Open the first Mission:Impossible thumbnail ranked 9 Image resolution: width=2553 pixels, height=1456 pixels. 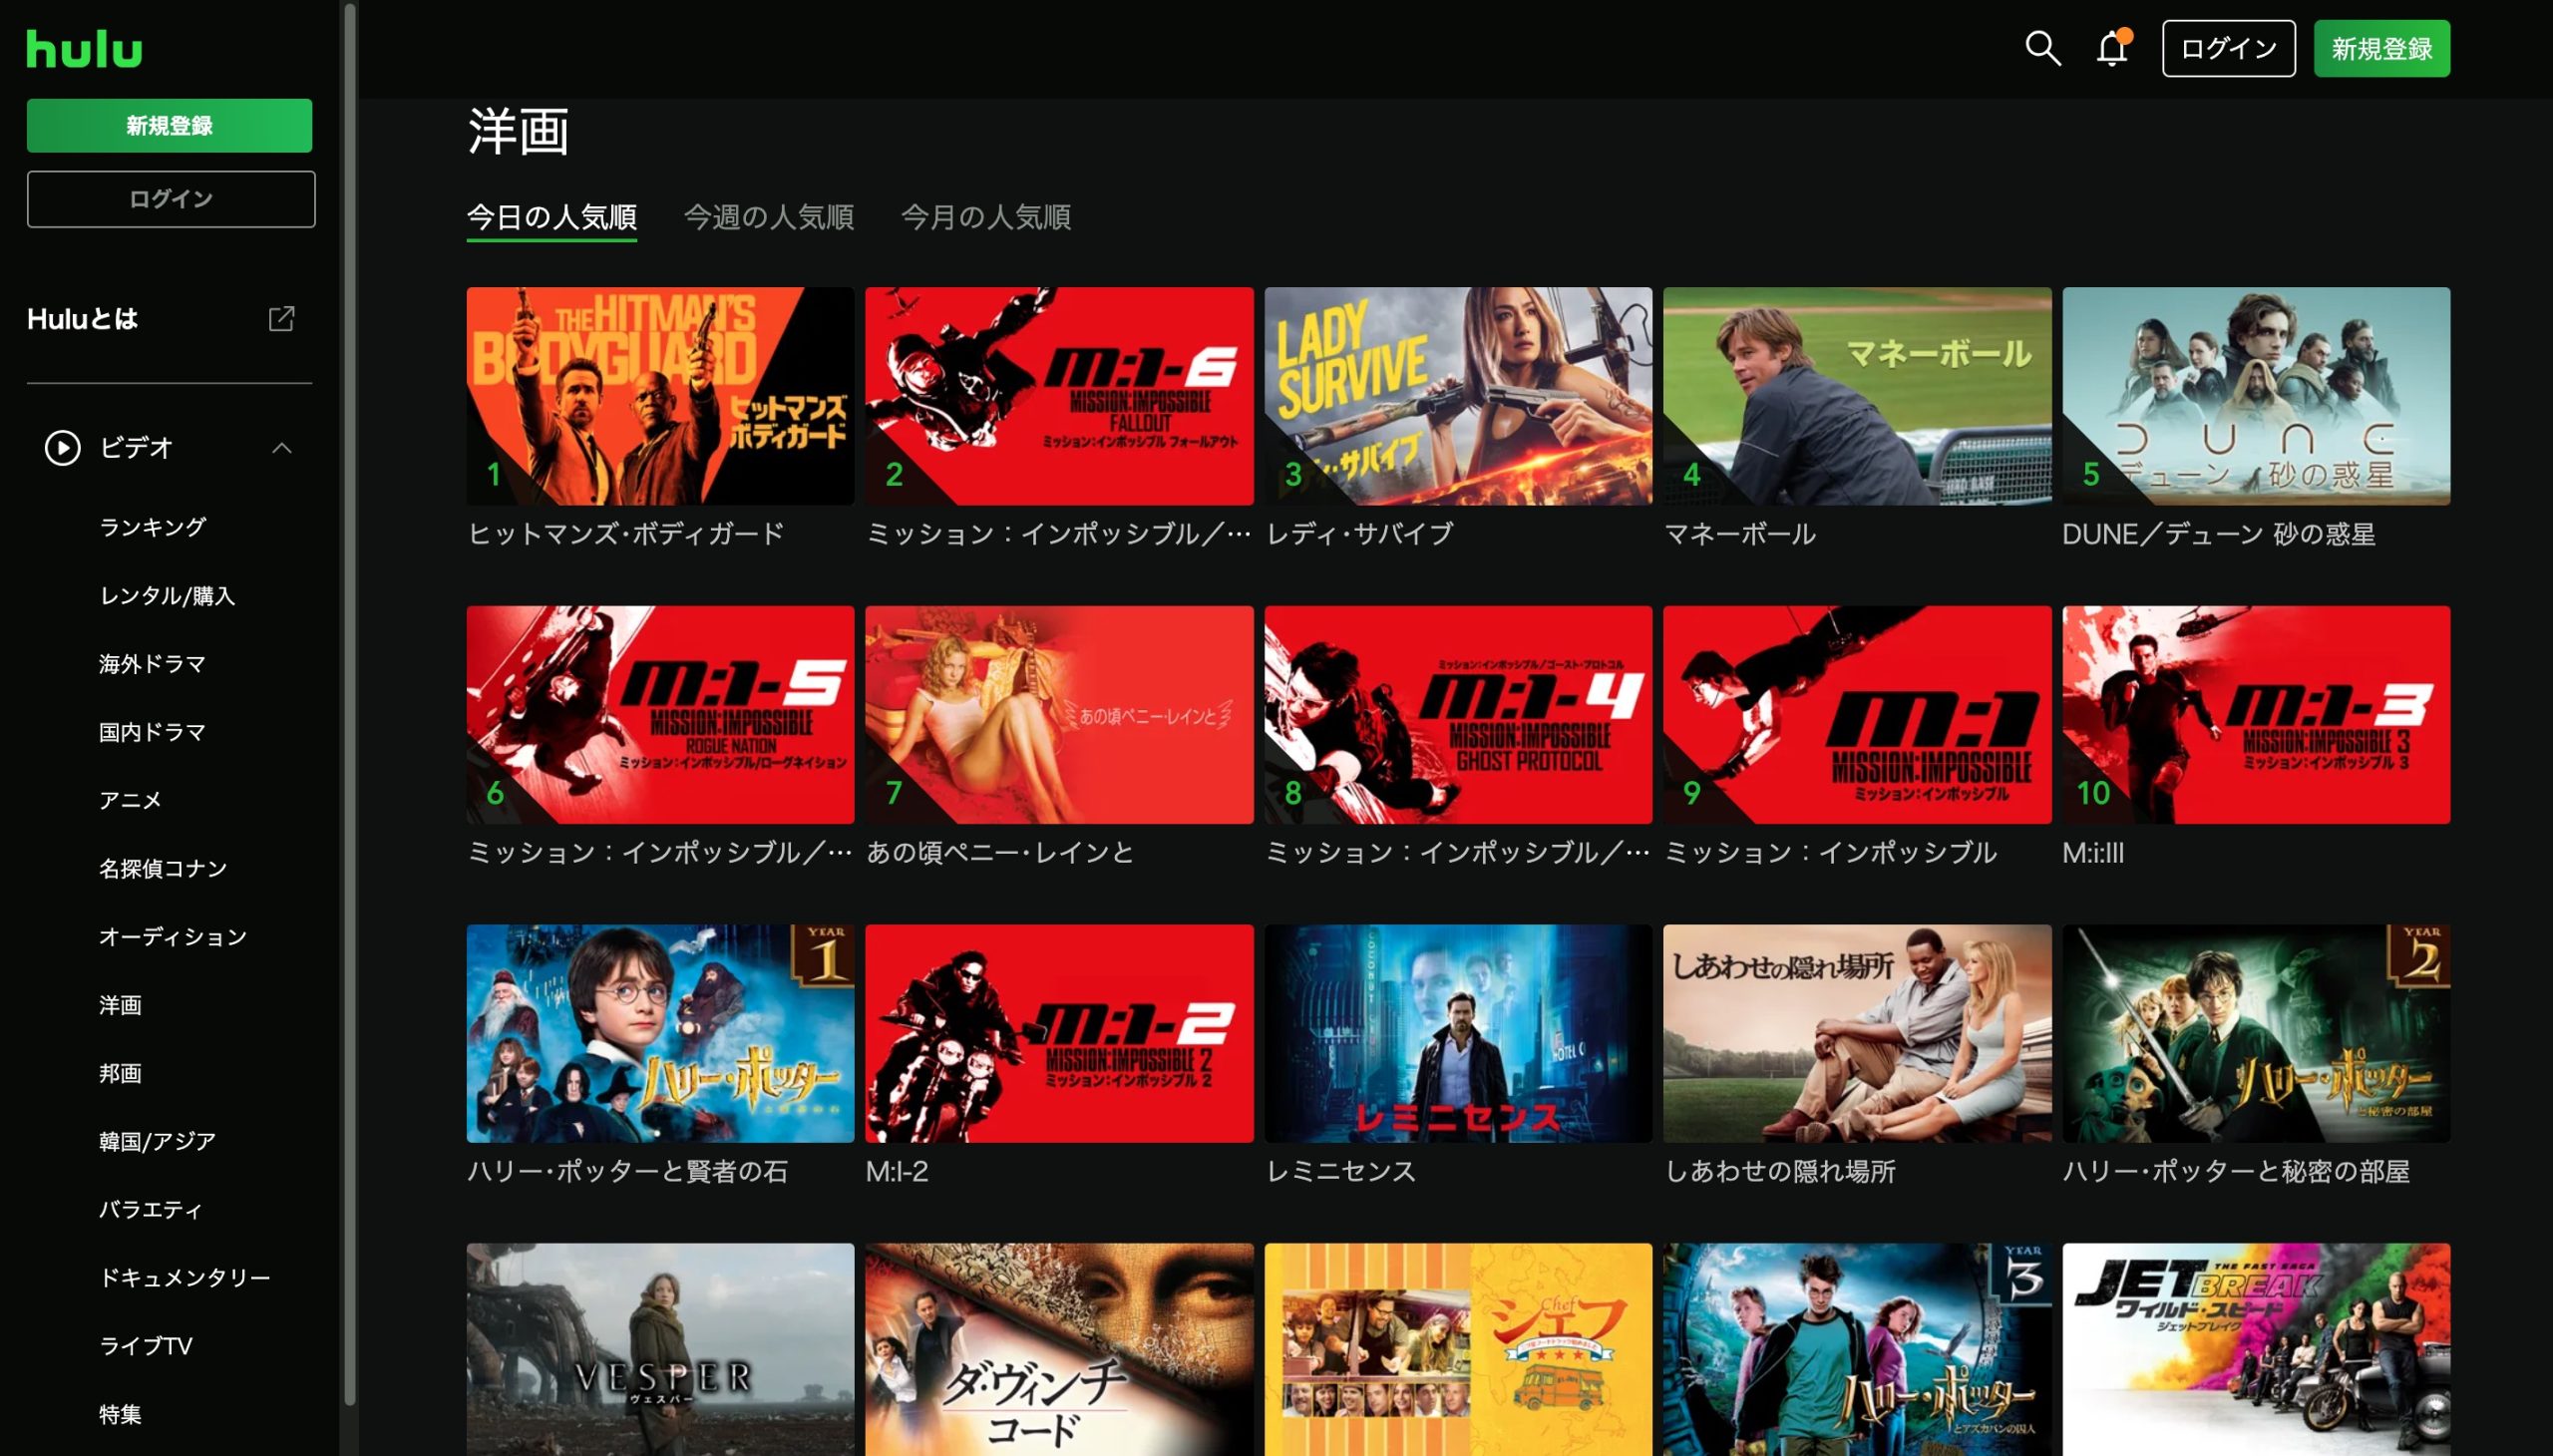coord(1857,715)
